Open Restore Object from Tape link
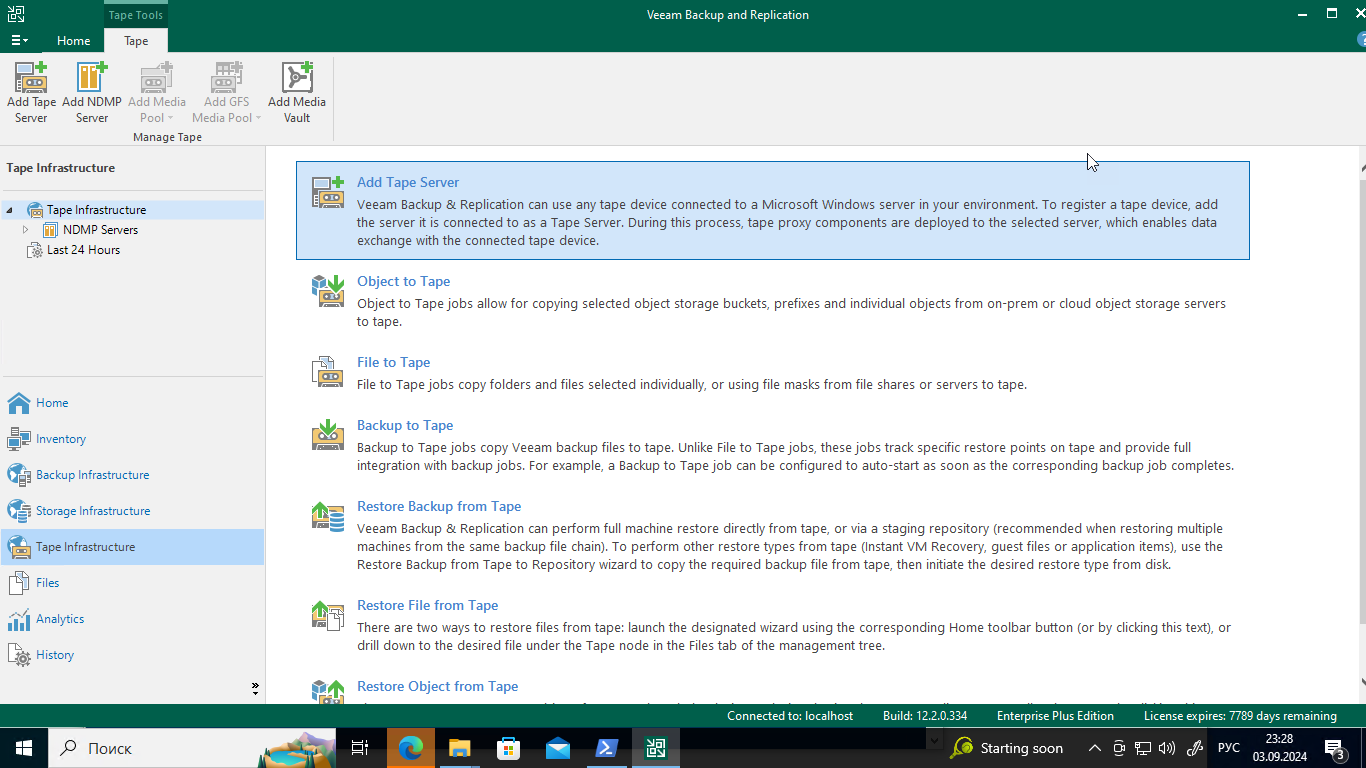 pos(437,686)
